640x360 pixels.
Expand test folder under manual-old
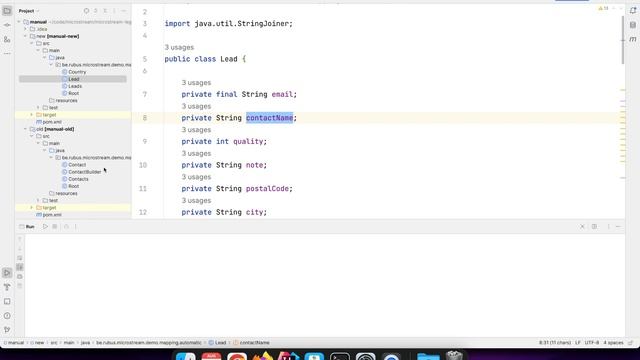click(x=38, y=200)
